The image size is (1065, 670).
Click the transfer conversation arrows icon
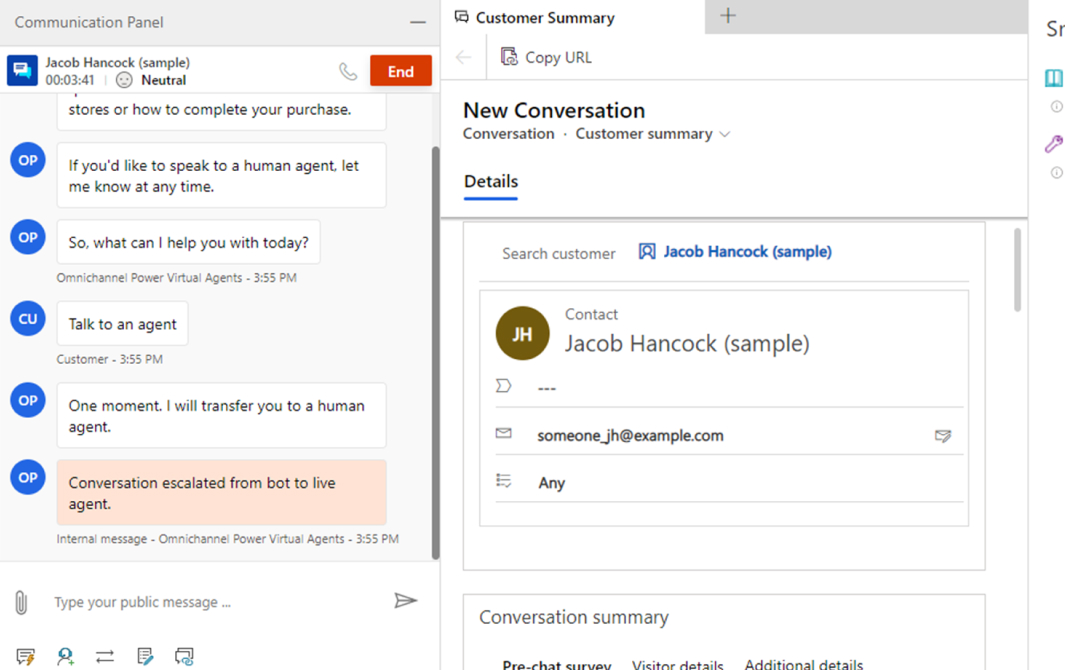(105, 656)
